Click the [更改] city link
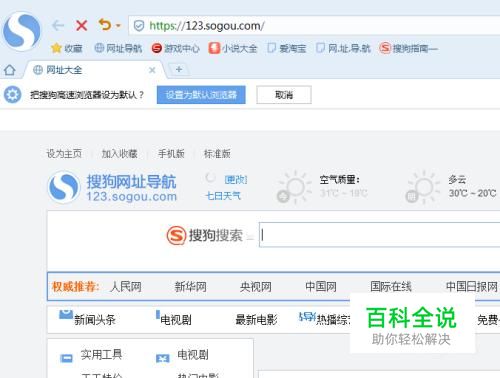Image resolution: width=500 pixels, height=378 pixels. [x=236, y=180]
